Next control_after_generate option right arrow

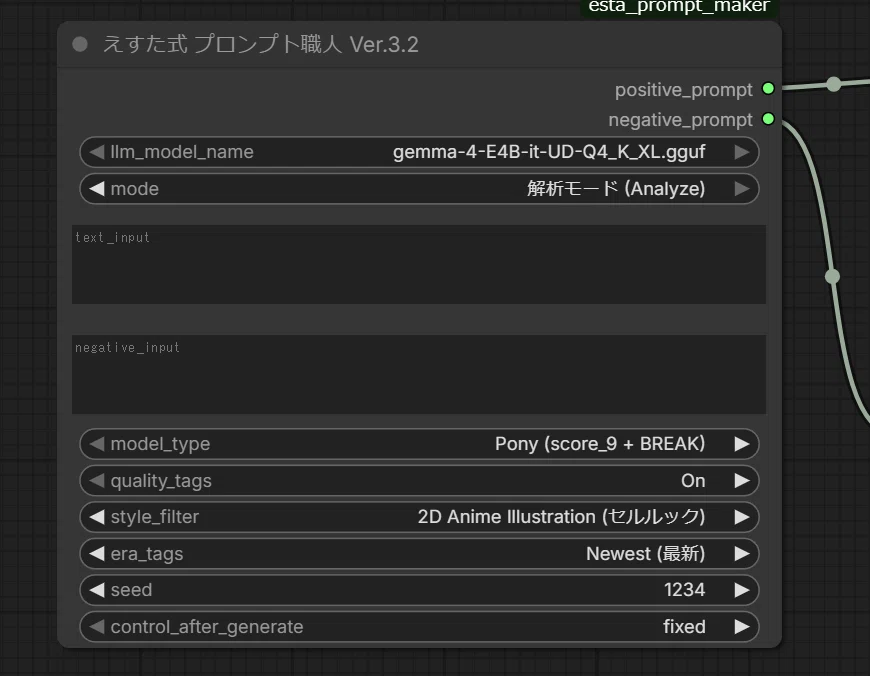(742, 627)
